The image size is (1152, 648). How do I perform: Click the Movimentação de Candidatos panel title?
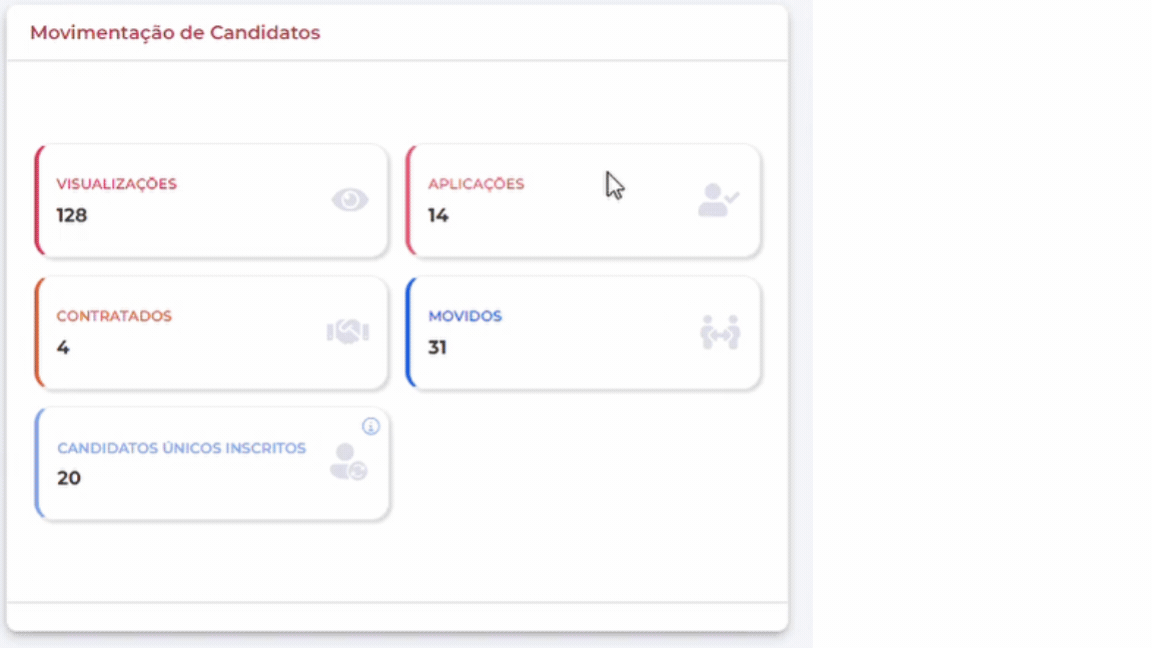(x=175, y=32)
